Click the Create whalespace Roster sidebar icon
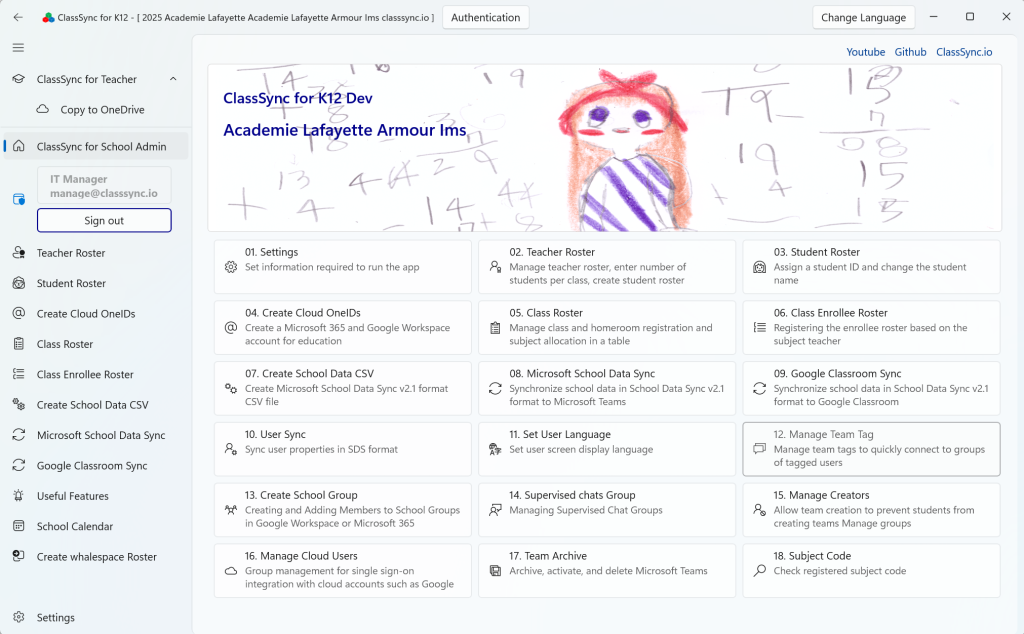 (x=19, y=556)
